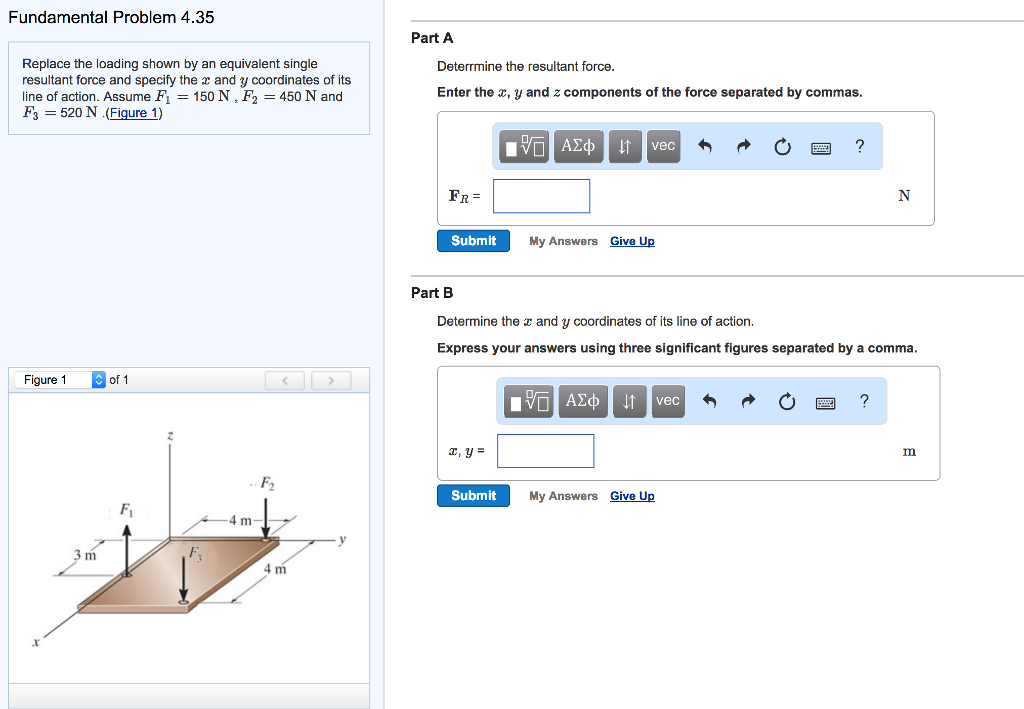Undo last edit in Part B
This screenshot has height=709, width=1024.
pos(709,401)
